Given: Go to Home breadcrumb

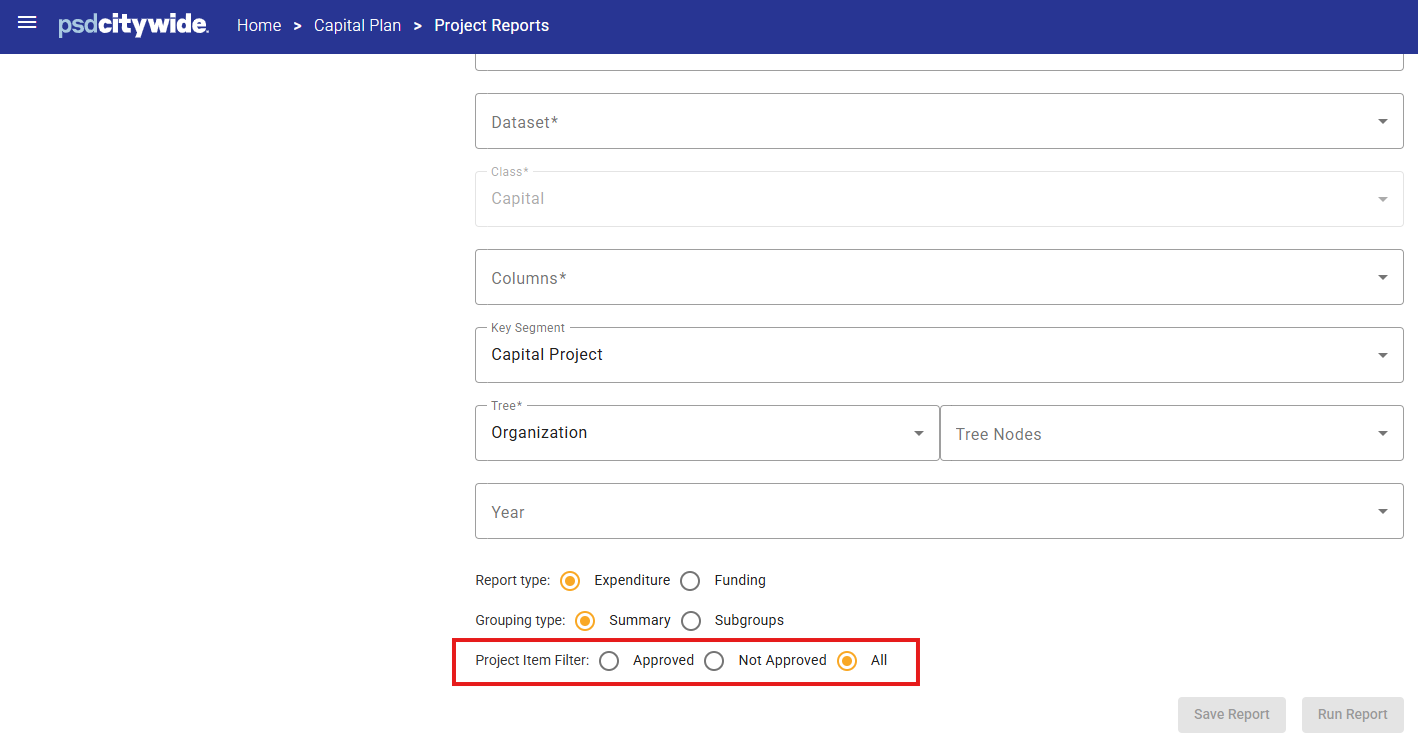Looking at the screenshot, I should tap(259, 26).
